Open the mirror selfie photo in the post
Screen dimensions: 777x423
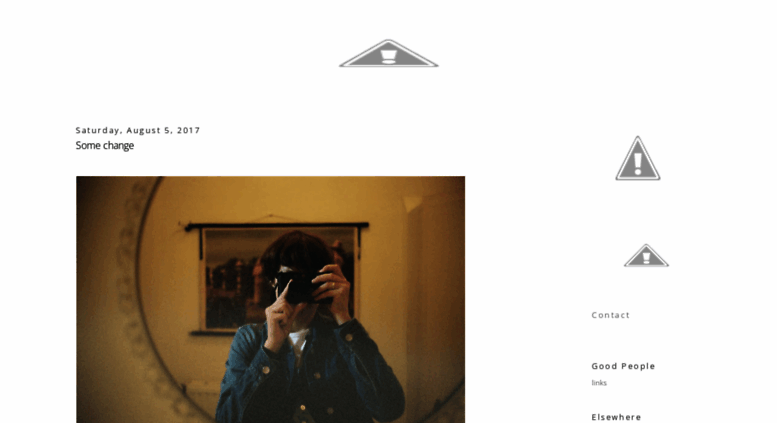271,299
